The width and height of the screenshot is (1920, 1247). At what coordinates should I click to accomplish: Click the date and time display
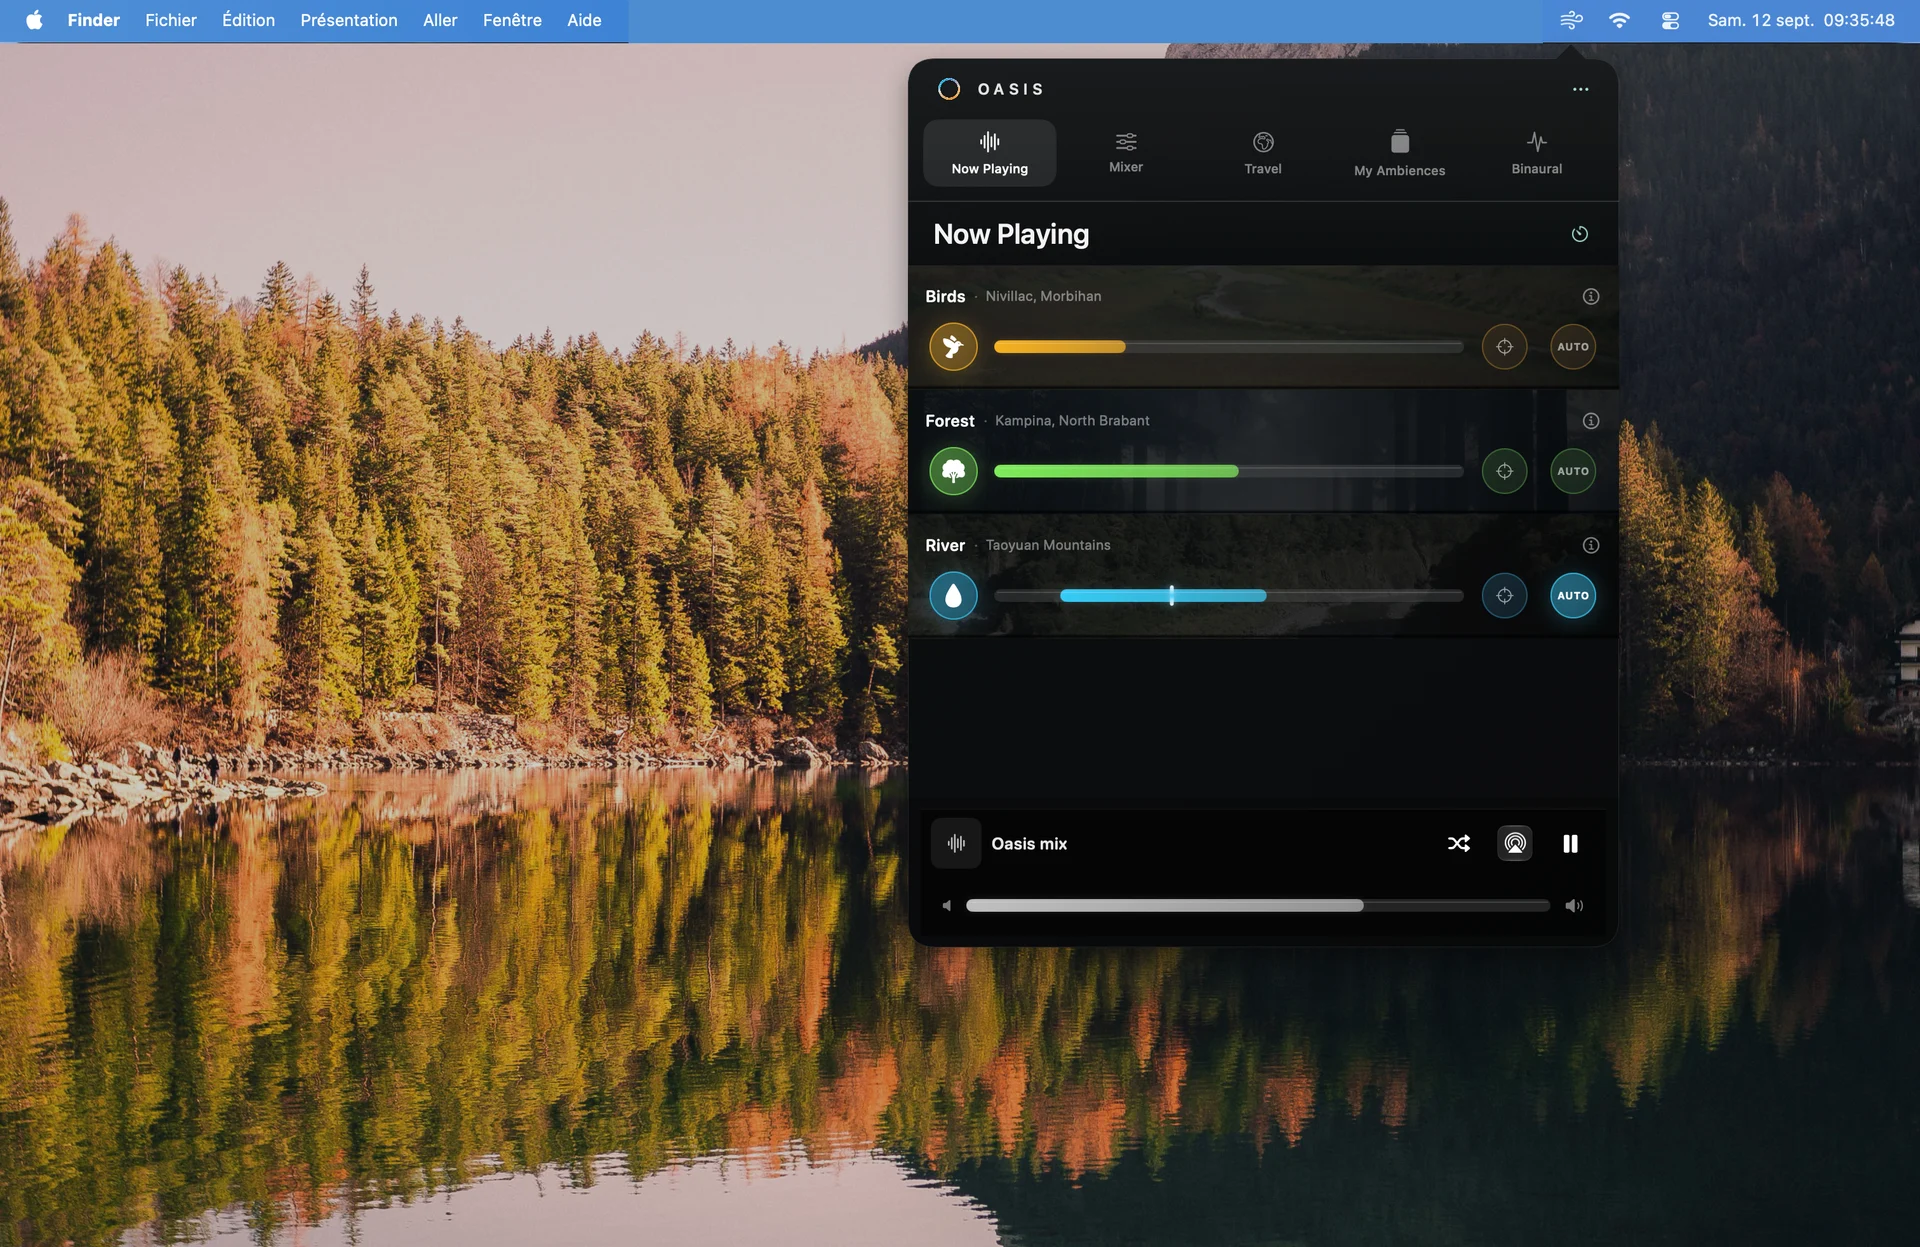1801,20
